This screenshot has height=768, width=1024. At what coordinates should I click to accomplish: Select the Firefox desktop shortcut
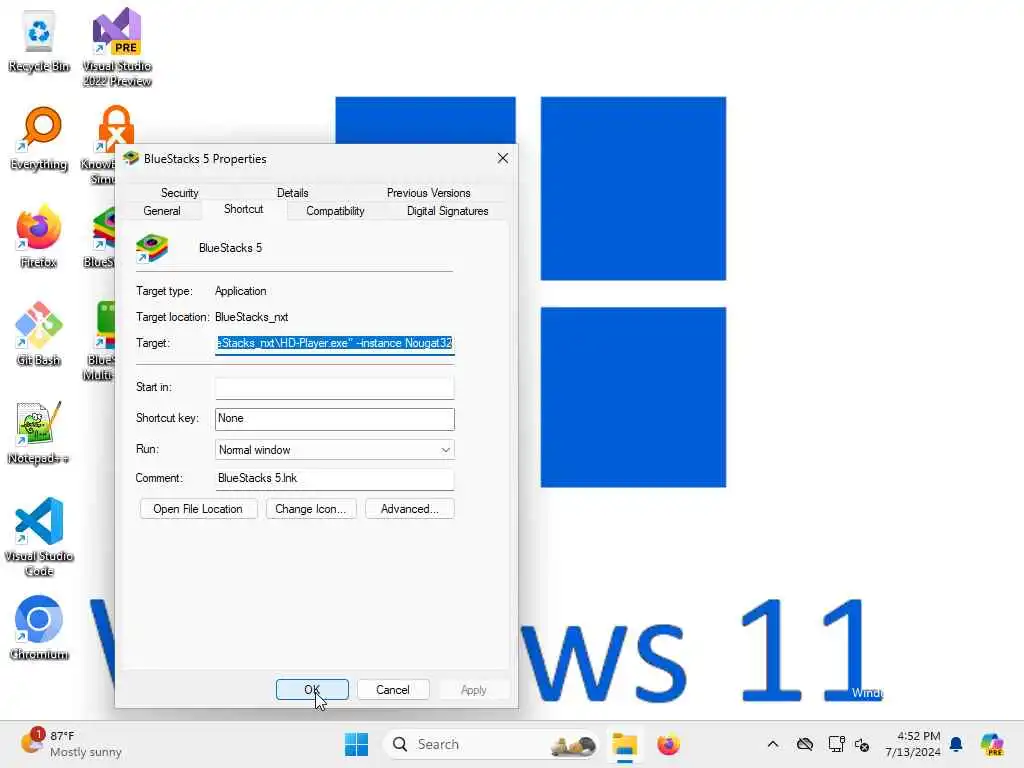click(x=39, y=237)
